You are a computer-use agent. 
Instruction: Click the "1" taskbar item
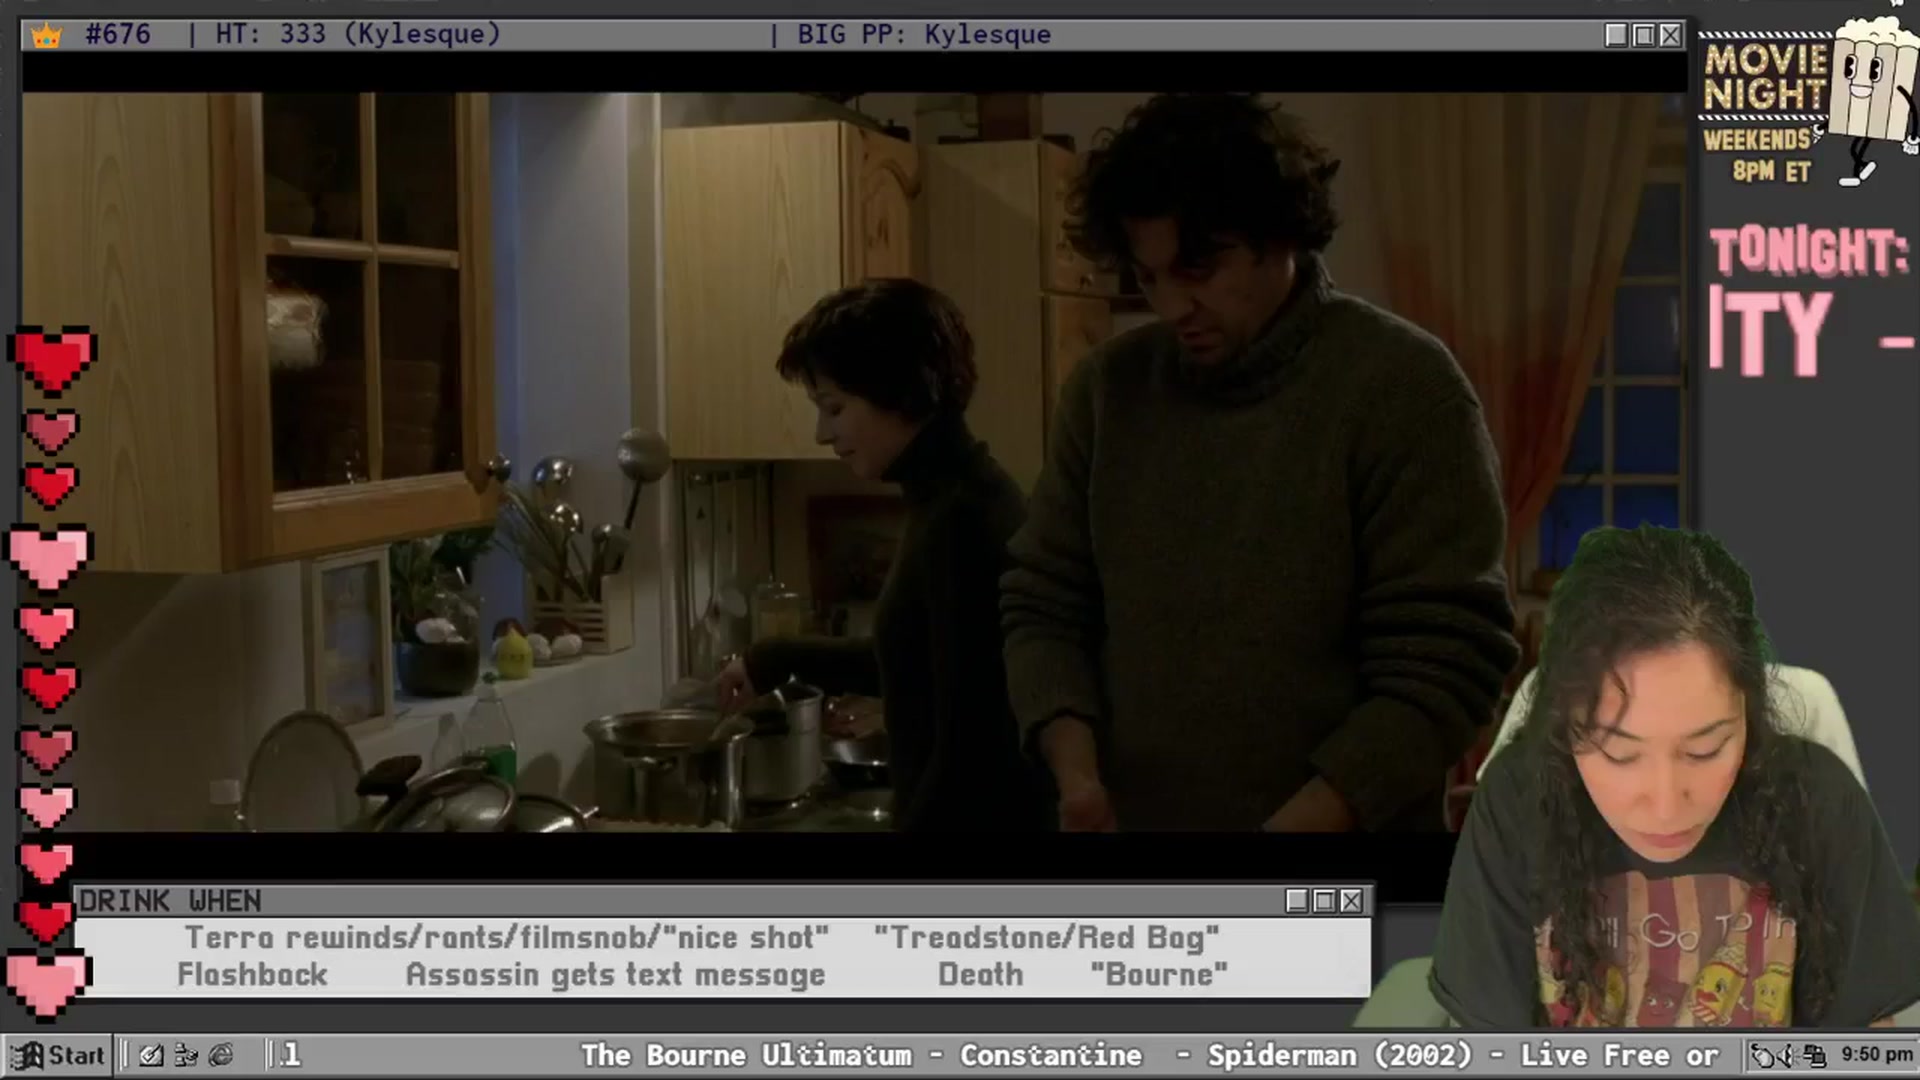[x=291, y=1055]
